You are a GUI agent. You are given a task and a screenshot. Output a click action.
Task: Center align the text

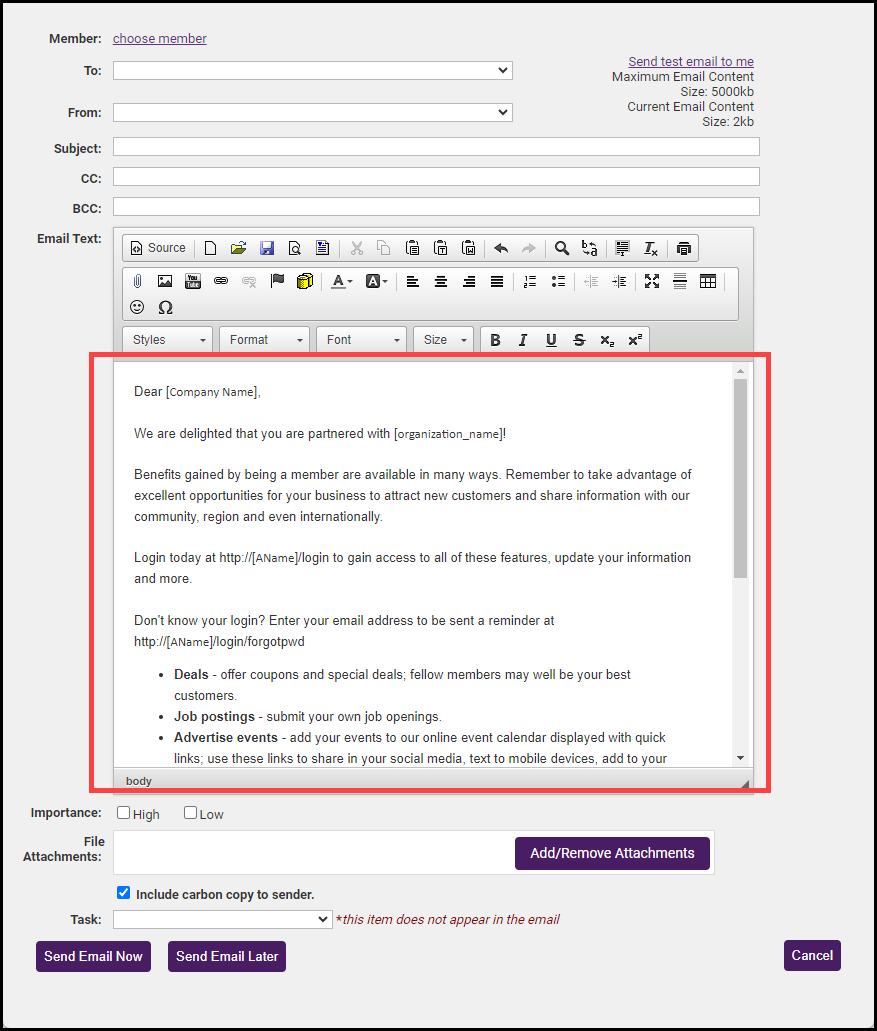click(441, 281)
